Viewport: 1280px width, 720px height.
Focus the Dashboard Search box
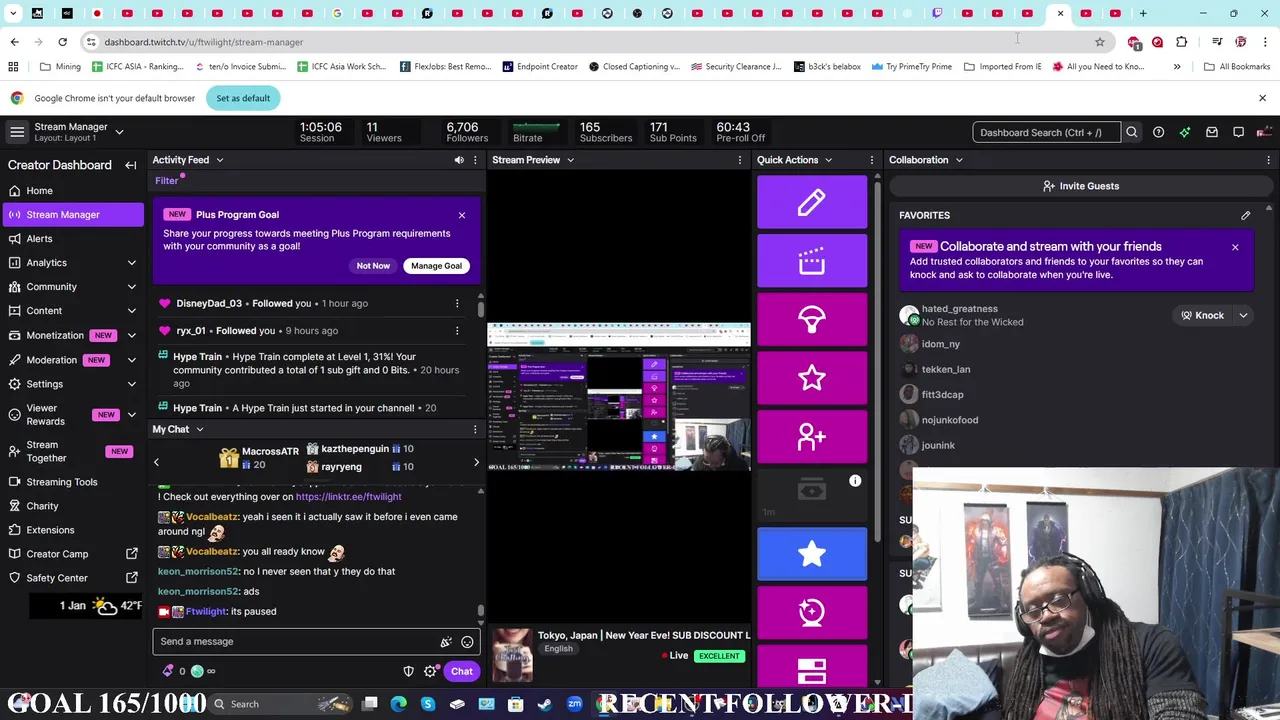click(x=1046, y=132)
